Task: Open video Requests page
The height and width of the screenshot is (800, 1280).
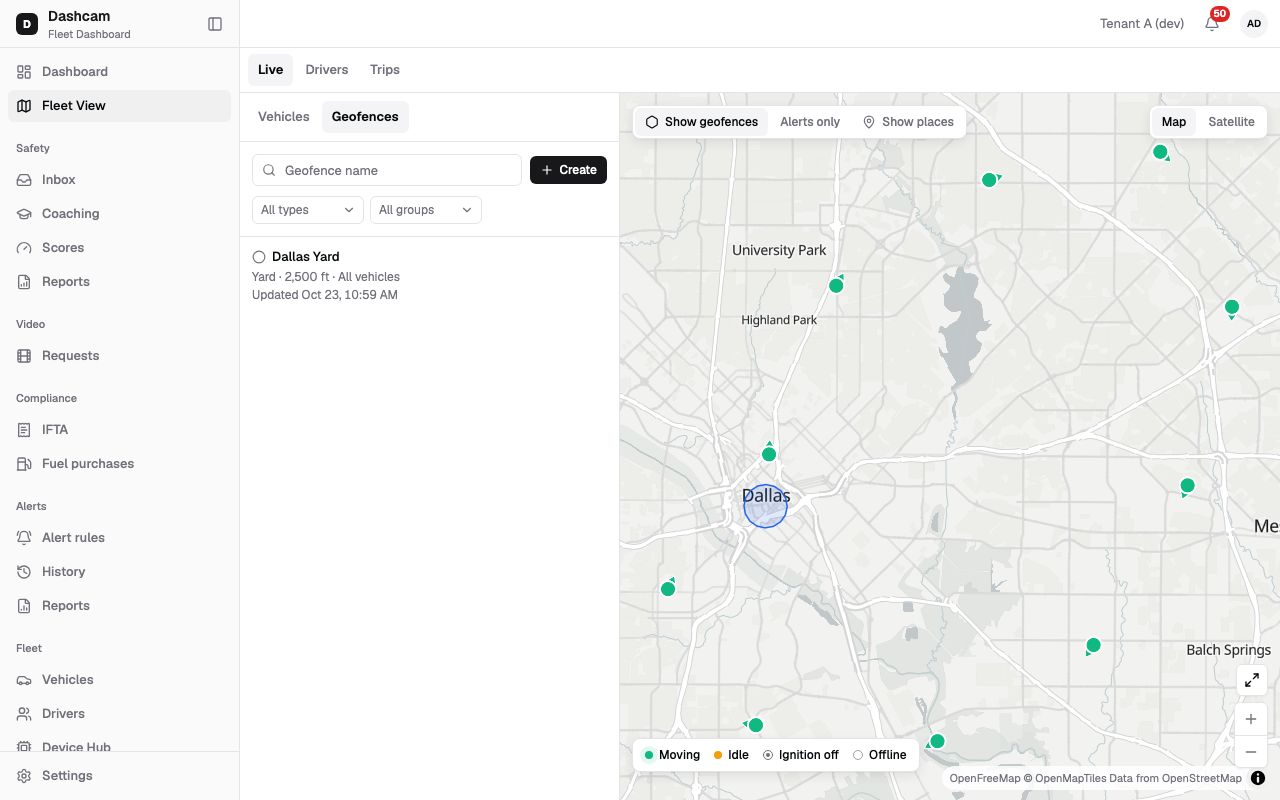Action: click(x=119, y=356)
